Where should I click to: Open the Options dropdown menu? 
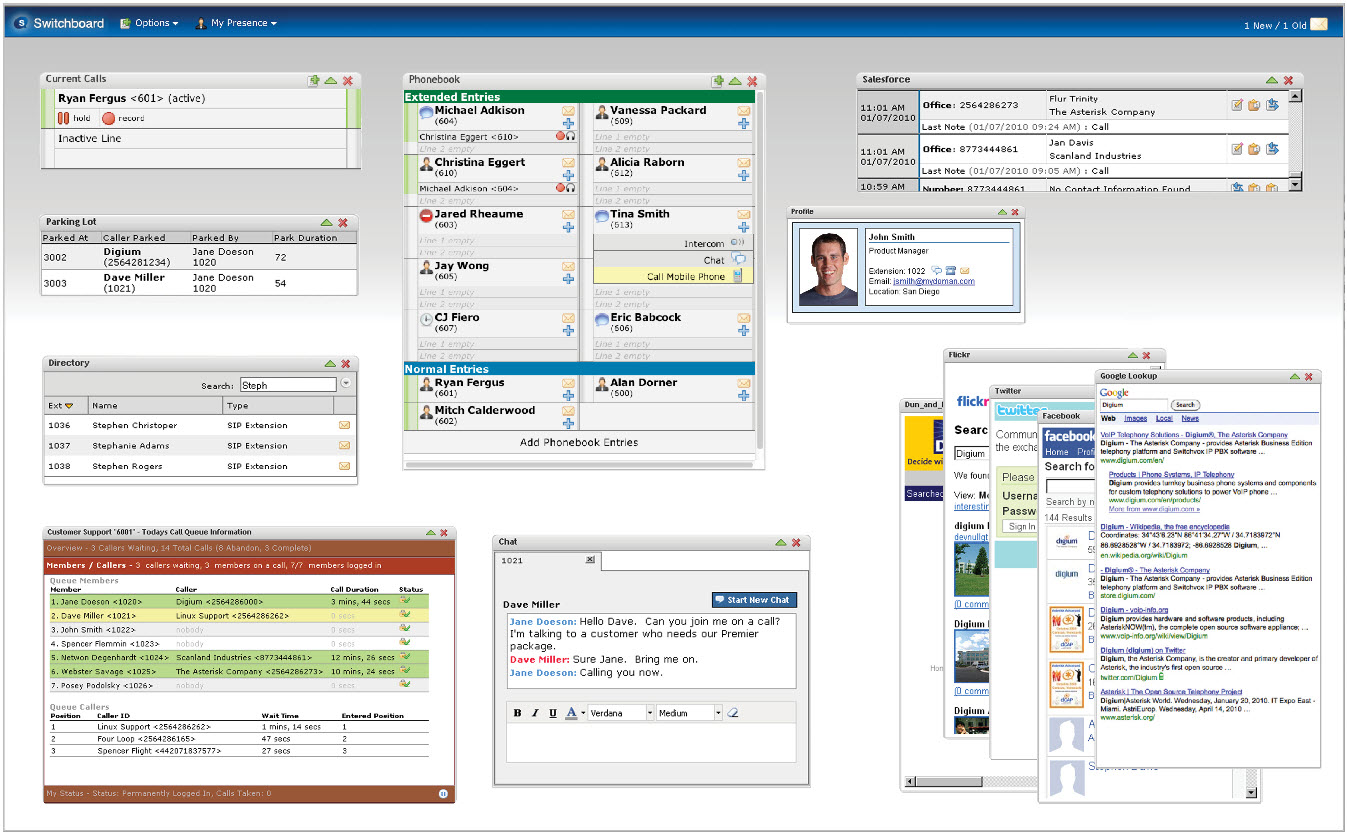[149, 23]
